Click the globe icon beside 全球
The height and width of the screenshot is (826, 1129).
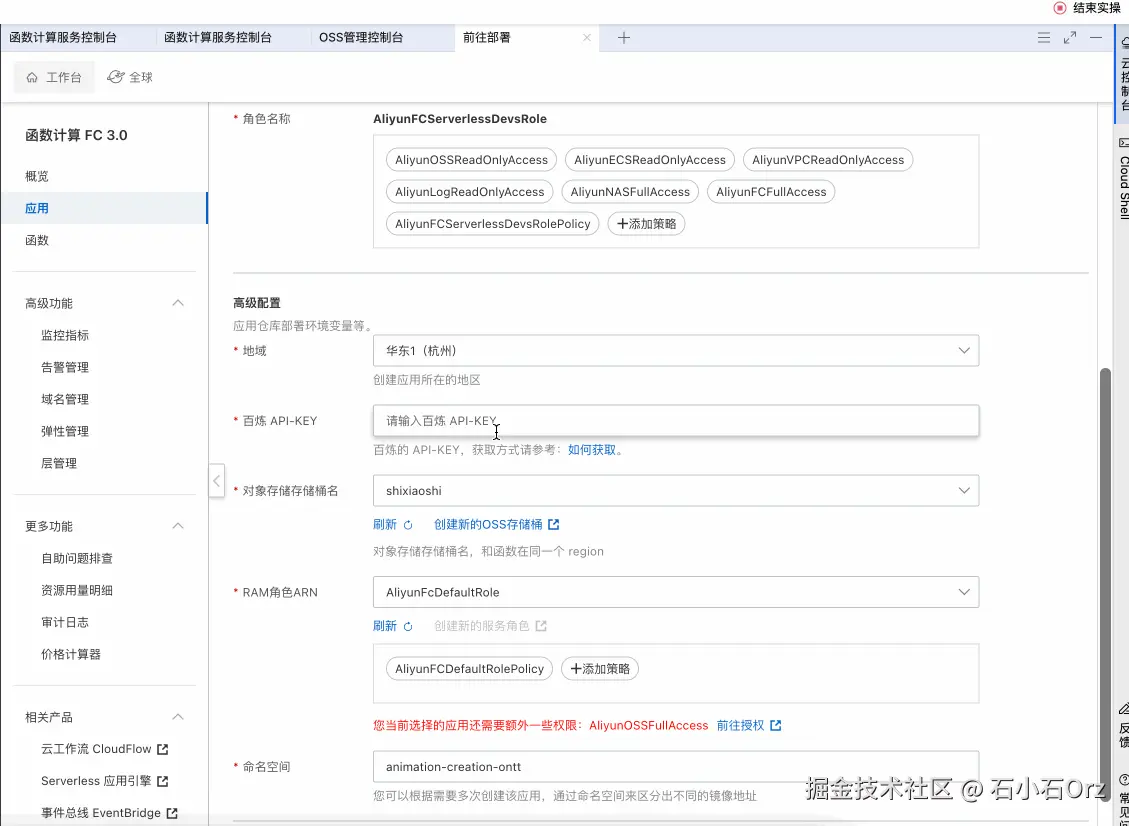click(x=115, y=77)
